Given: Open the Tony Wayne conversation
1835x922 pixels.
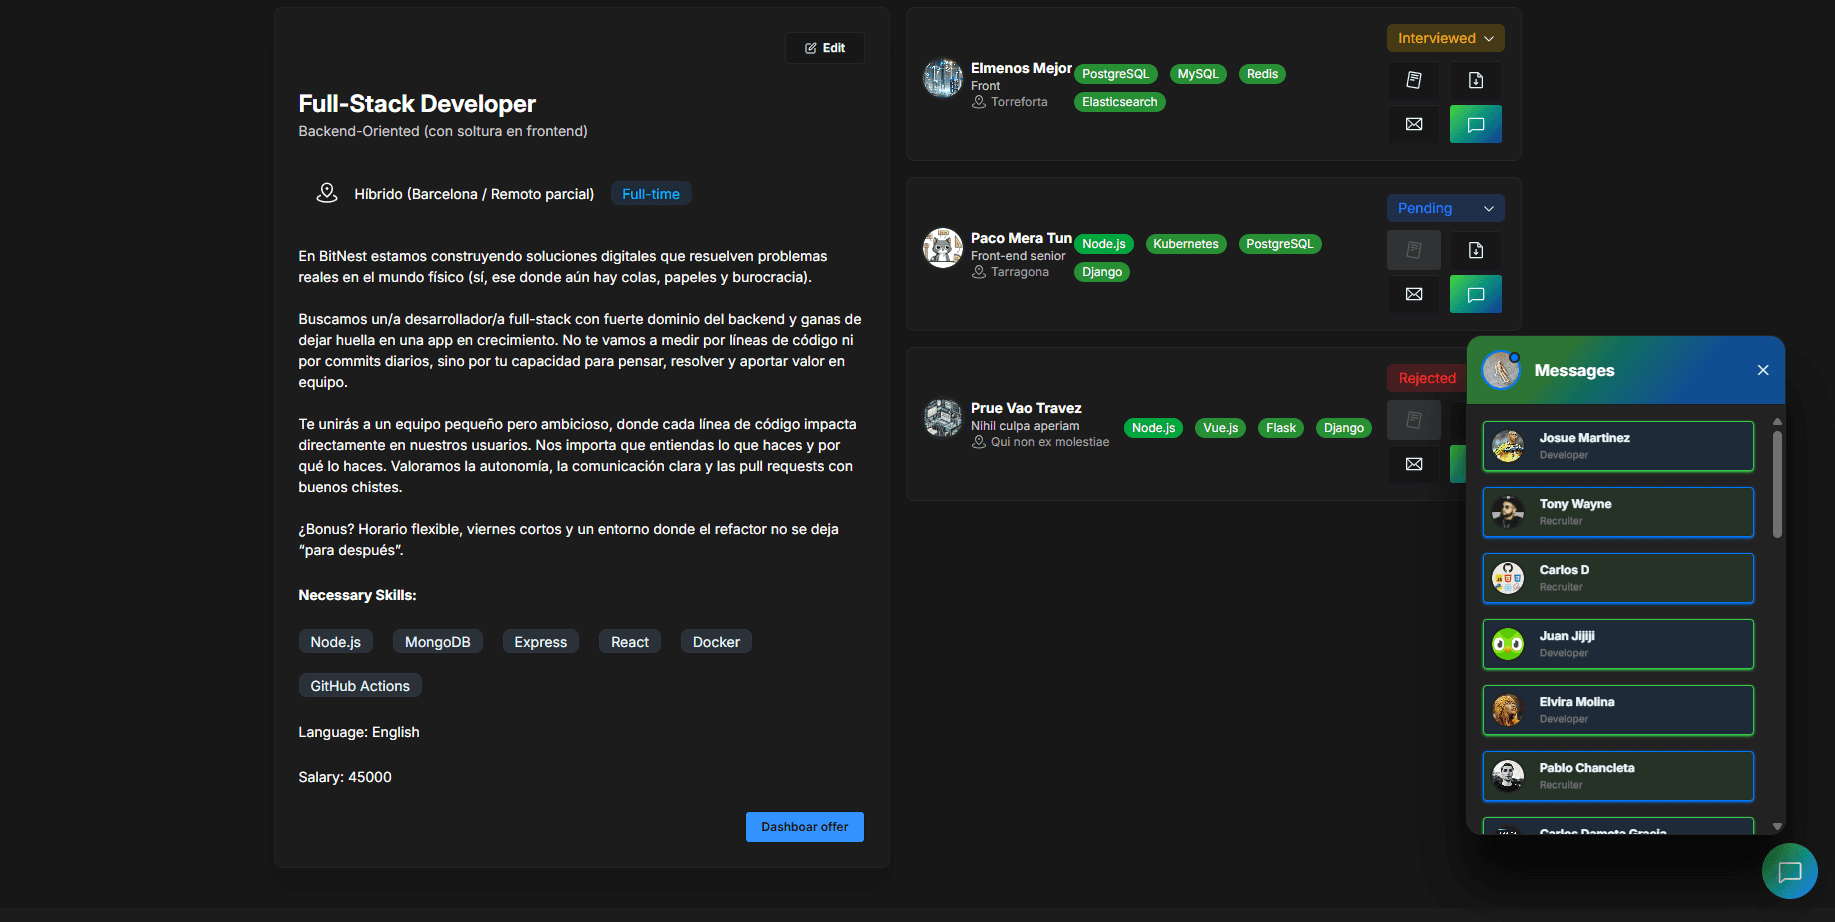Looking at the screenshot, I should [1617, 512].
